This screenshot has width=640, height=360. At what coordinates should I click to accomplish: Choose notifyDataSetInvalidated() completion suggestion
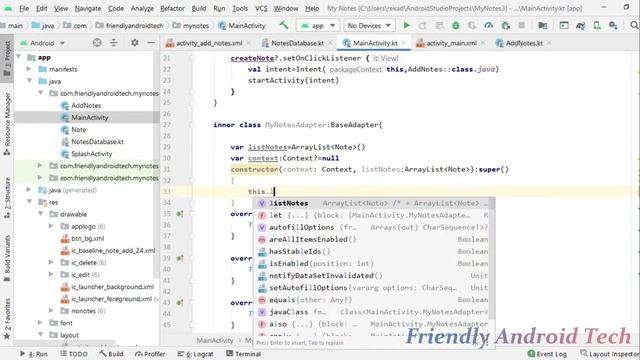pos(371,276)
